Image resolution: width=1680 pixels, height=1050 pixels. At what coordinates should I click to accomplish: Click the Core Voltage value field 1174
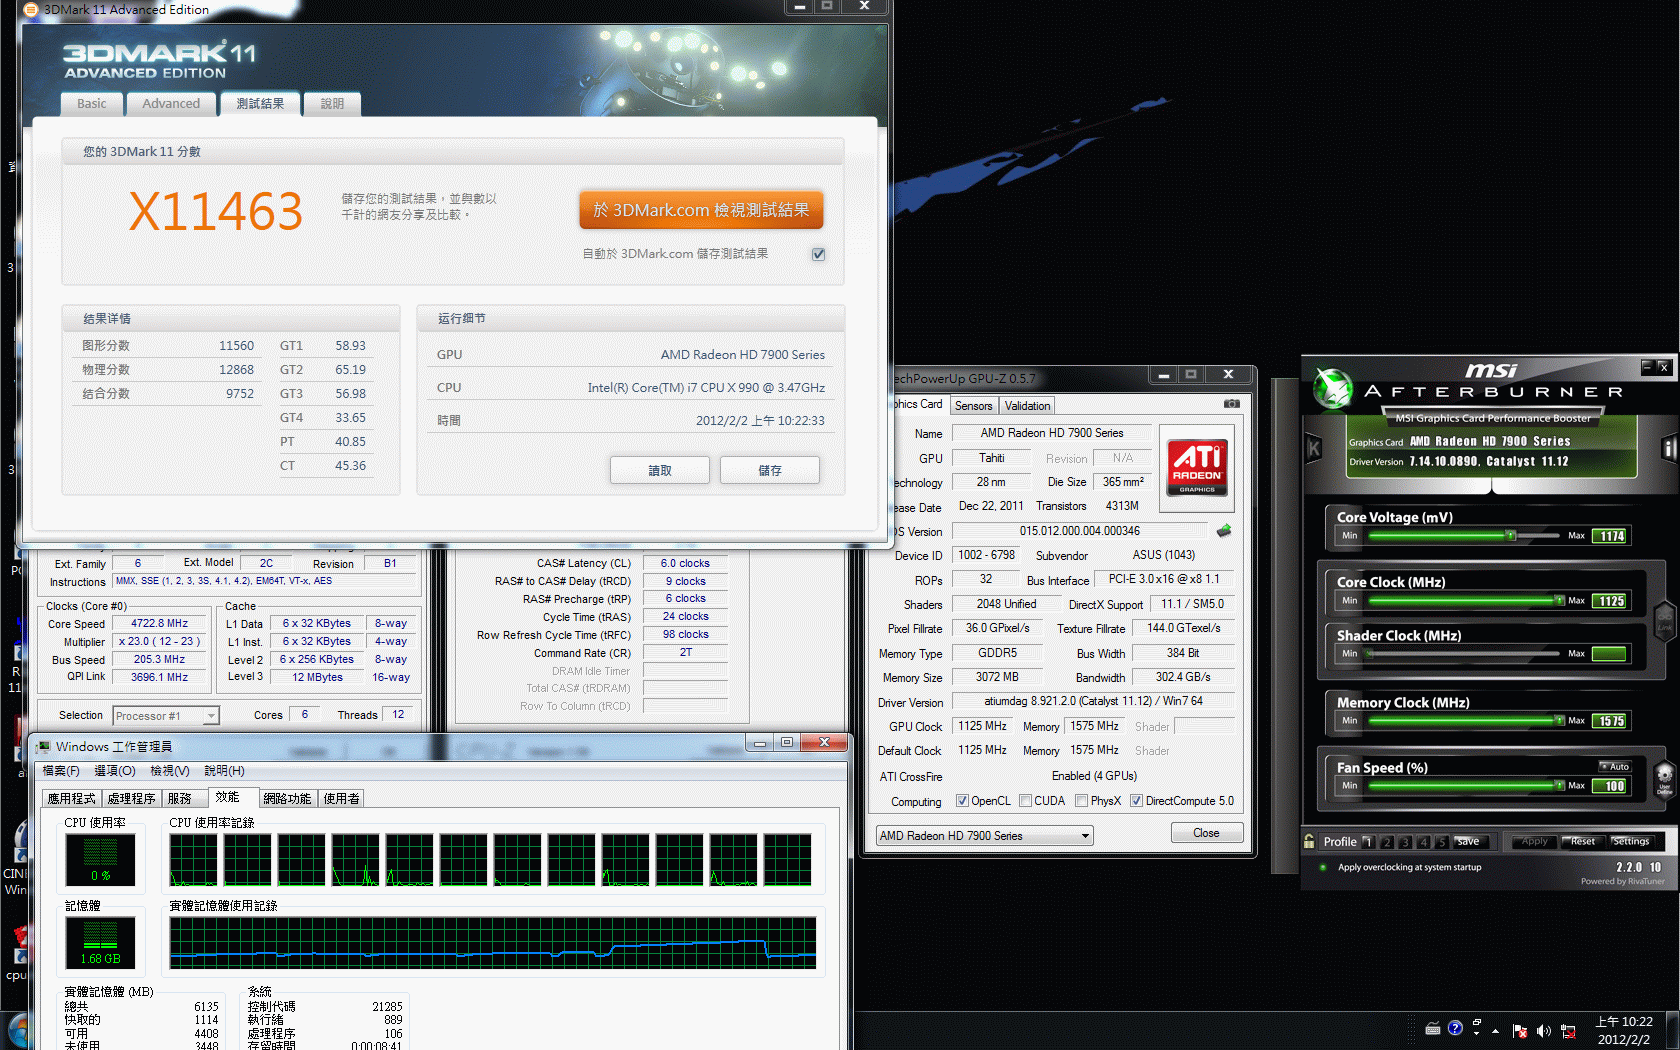[x=1611, y=536]
